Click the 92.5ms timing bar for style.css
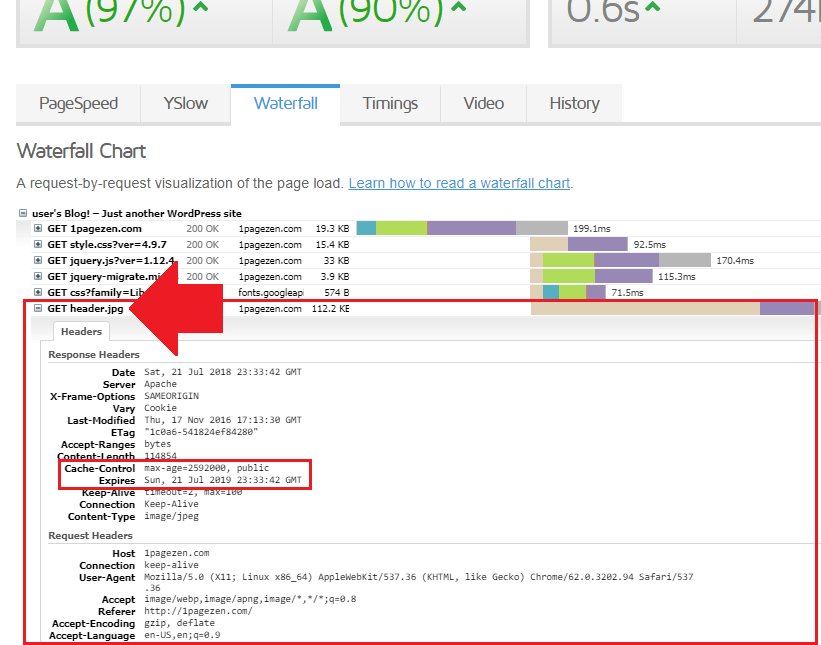821x645 pixels. click(579, 244)
